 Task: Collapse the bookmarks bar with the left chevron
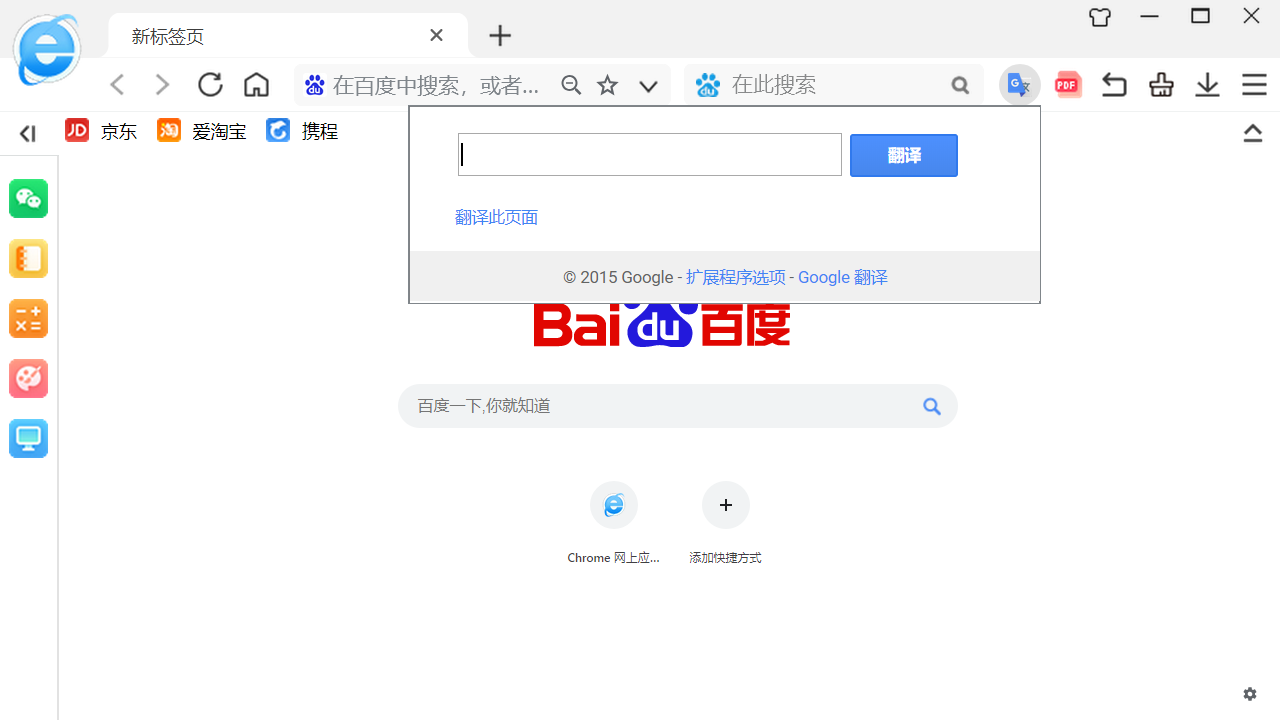coord(26,133)
